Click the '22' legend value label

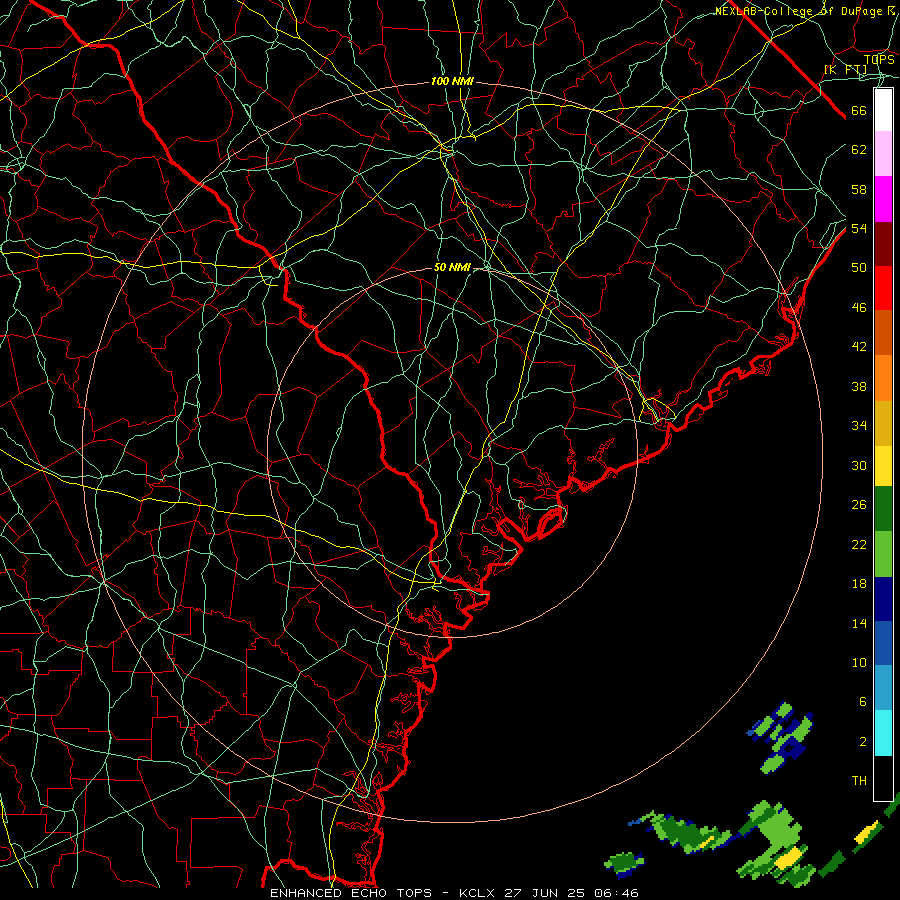click(x=859, y=544)
